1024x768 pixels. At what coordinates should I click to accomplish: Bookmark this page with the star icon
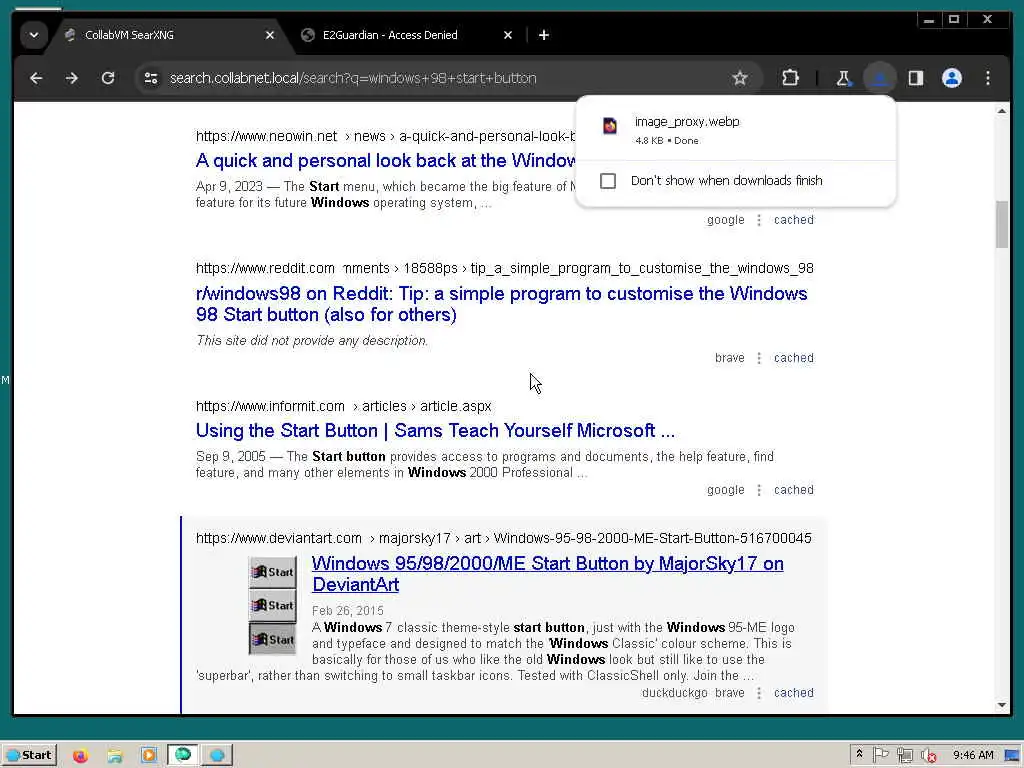coord(739,78)
